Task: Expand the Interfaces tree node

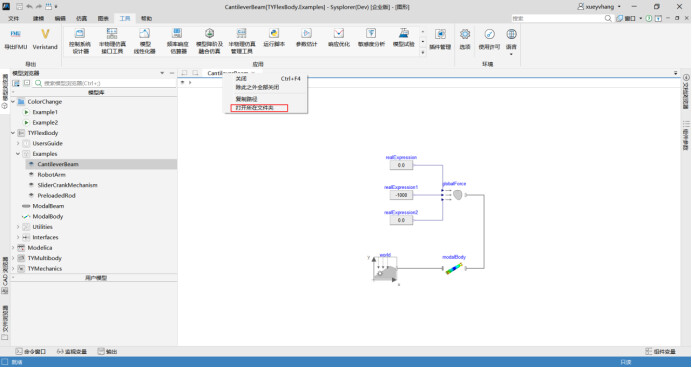Action: point(18,237)
